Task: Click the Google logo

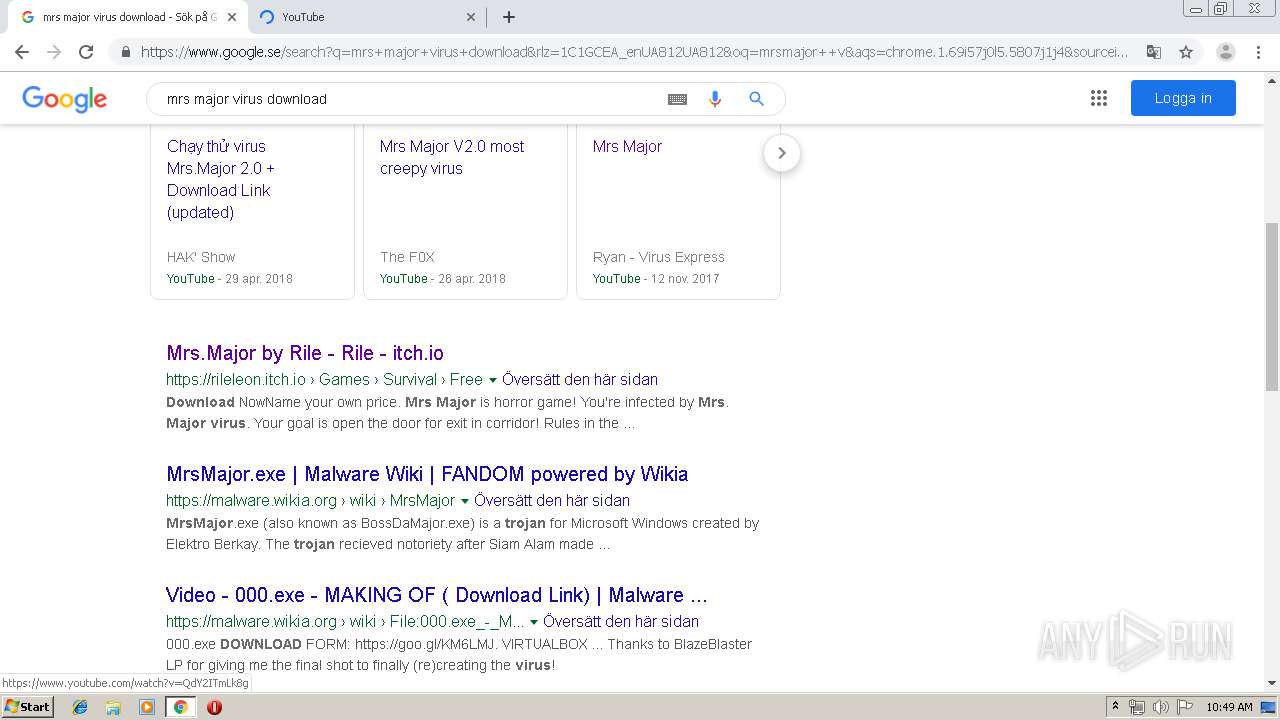Action: tap(64, 99)
